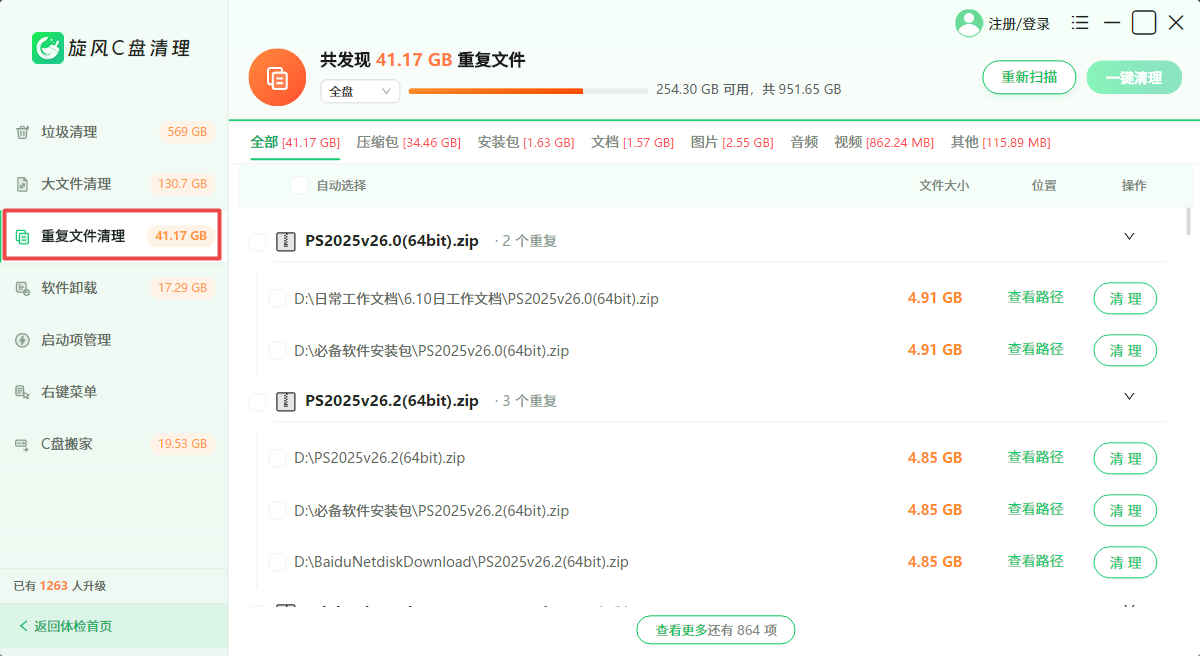Viewport: 1200px width, 656px height.
Task: Open 启动项管理 in the sidebar
Action: [x=114, y=340]
